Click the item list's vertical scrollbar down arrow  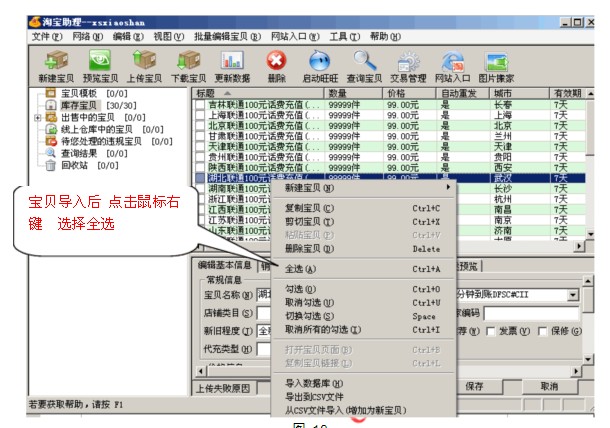pos(591,234)
